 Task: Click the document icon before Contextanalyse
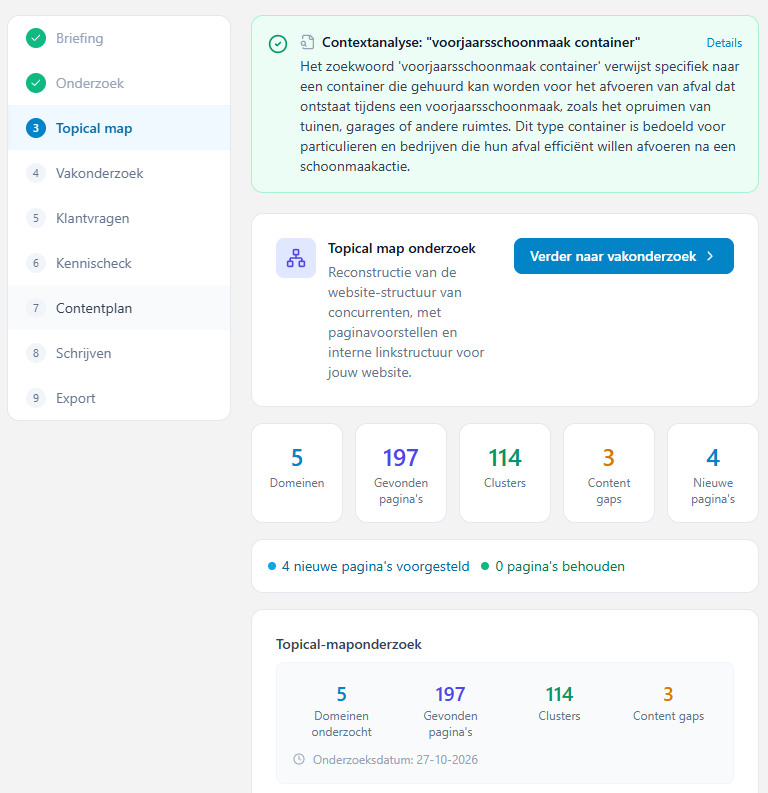(x=307, y=42)
